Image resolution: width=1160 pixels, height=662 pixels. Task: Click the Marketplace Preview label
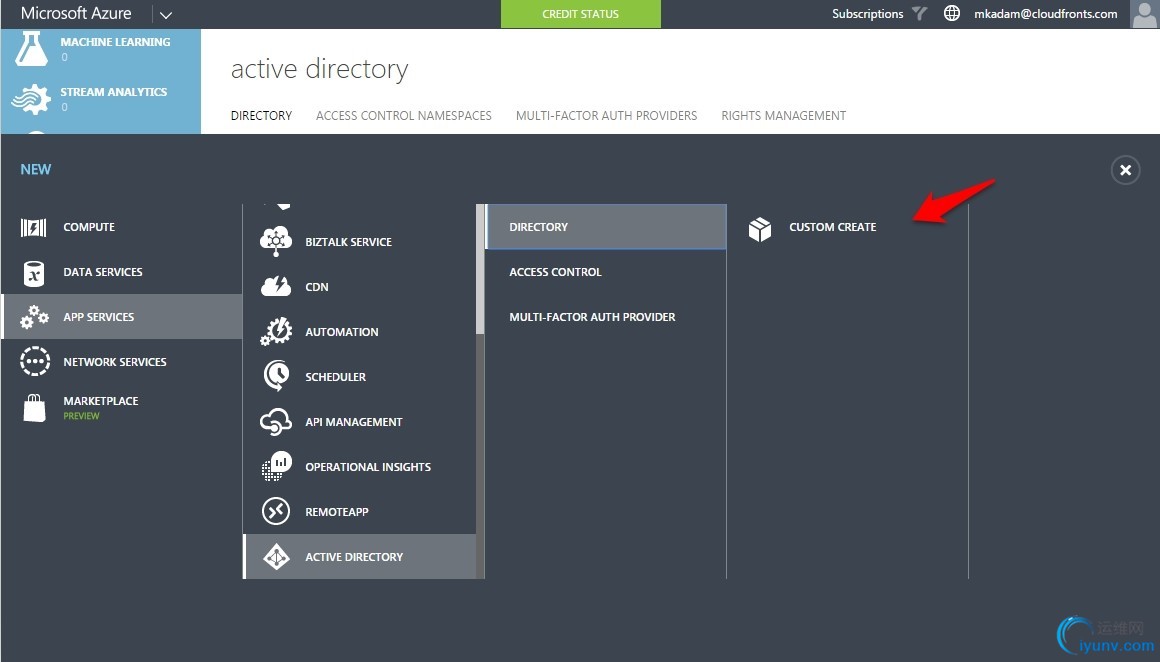click(101, 408)
